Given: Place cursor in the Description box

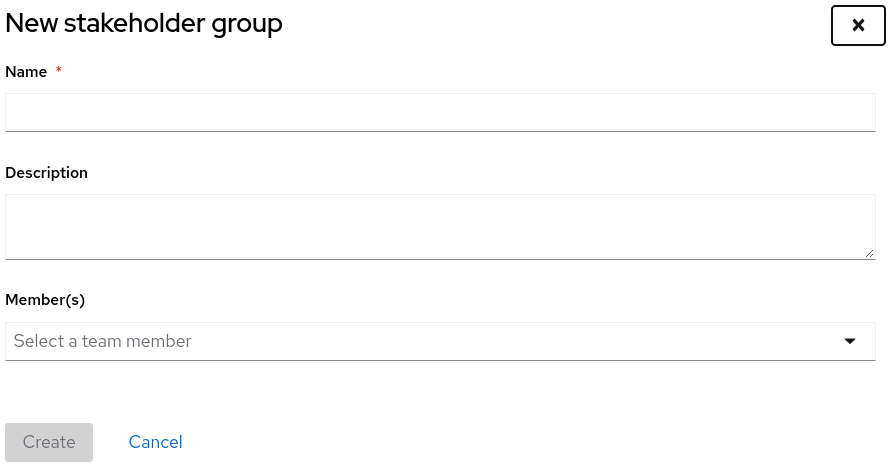Looking at the screenshot, I should [440, 227].
